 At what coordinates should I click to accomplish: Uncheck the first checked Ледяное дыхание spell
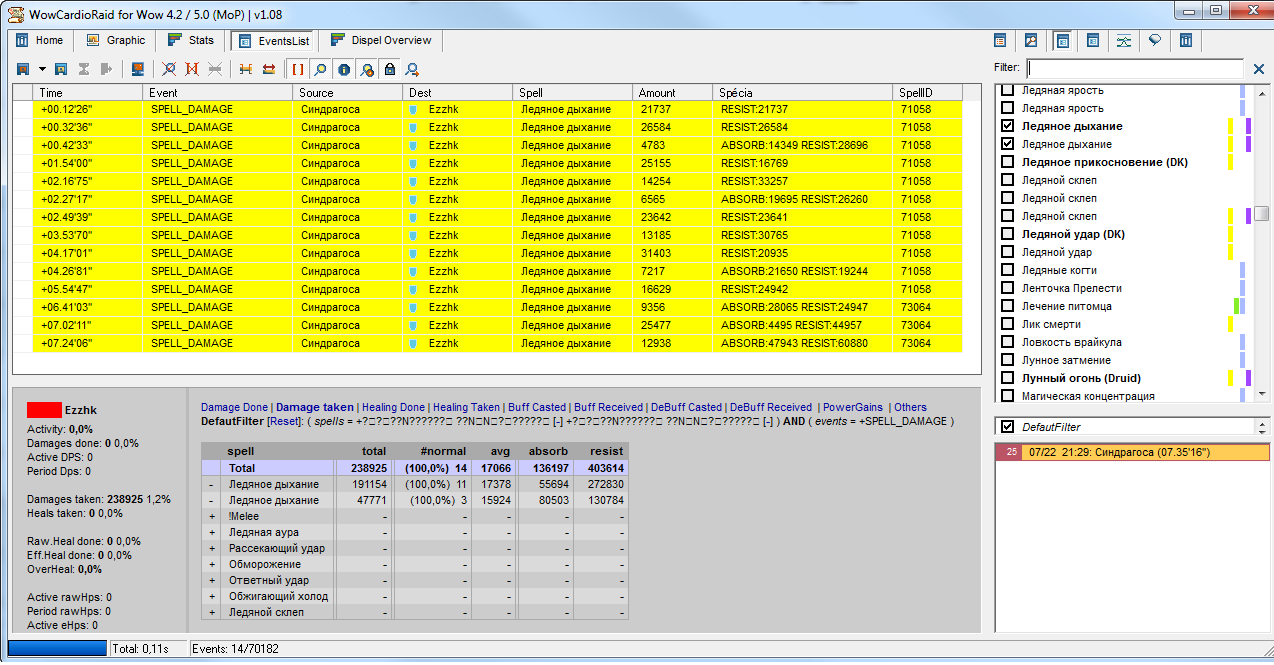pos(1008,126)
